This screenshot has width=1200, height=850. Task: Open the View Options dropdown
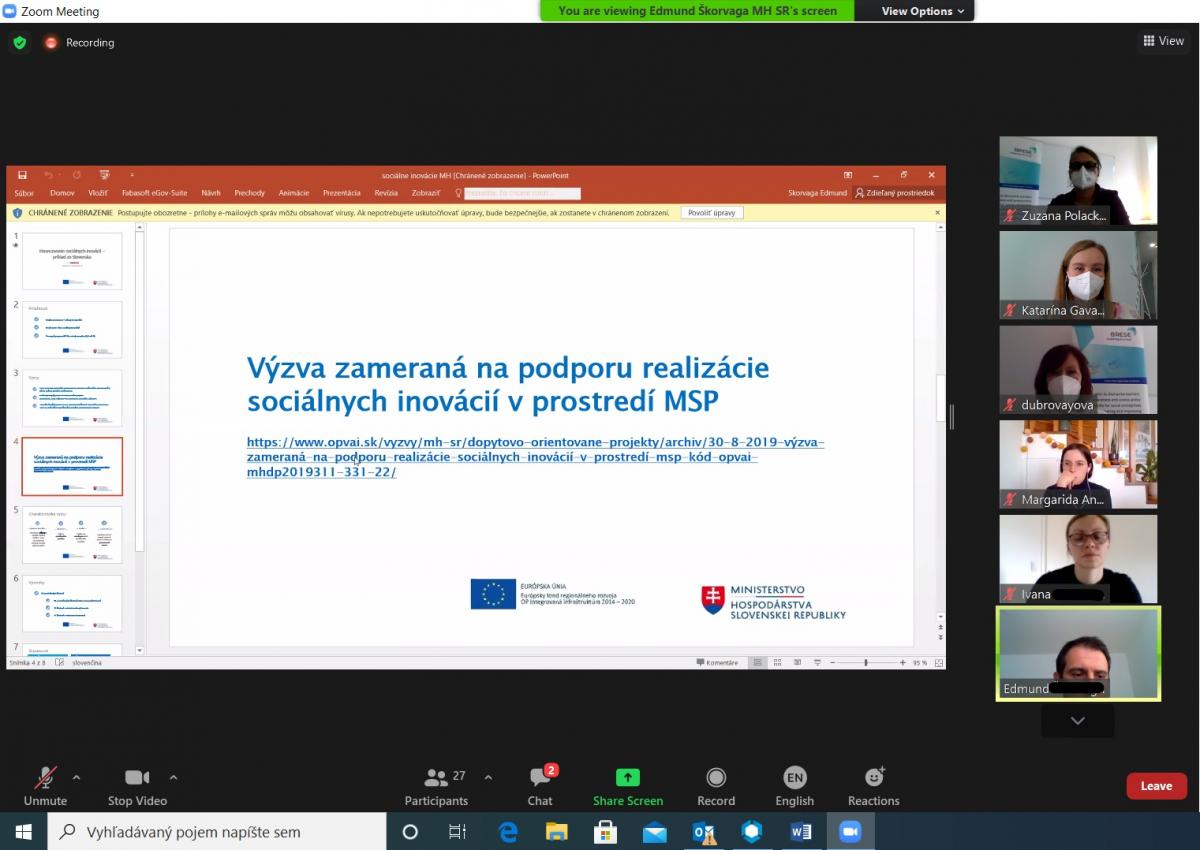[922, 11]
